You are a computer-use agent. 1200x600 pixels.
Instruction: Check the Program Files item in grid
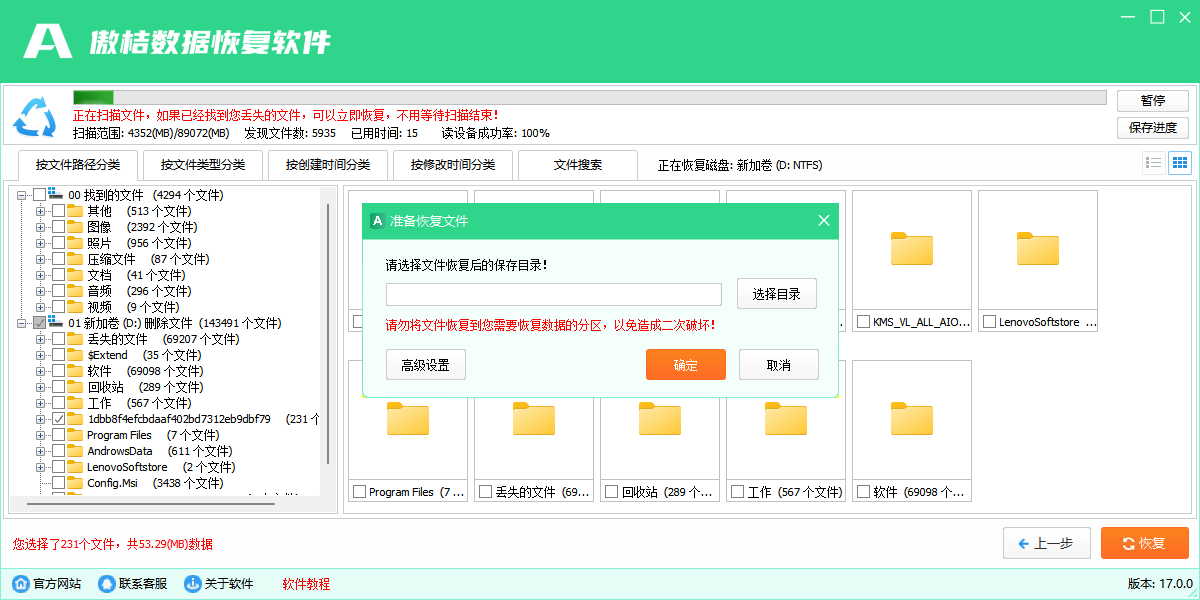[x=360, y=491]
